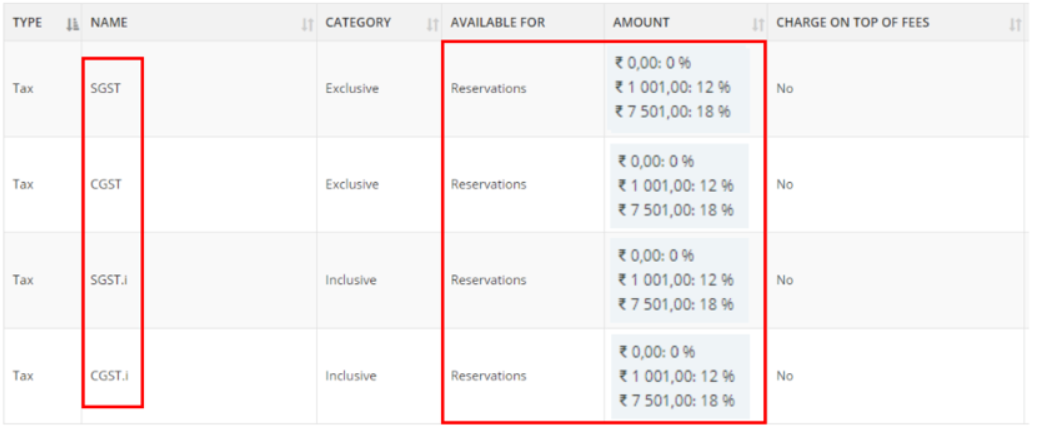Click Reservations in the SGST.i row
Viewport: 1037px width, 431px height.
[488, 280]
